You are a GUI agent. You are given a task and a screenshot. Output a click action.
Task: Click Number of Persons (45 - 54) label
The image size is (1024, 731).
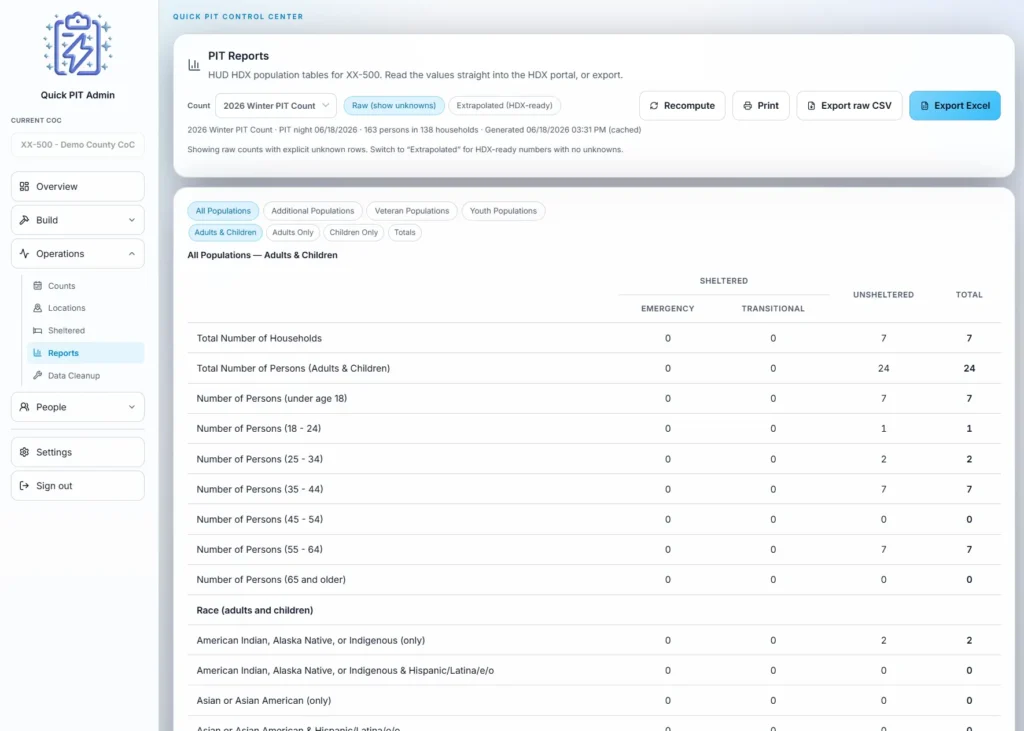pyautogui.click(x=260, y=519)
